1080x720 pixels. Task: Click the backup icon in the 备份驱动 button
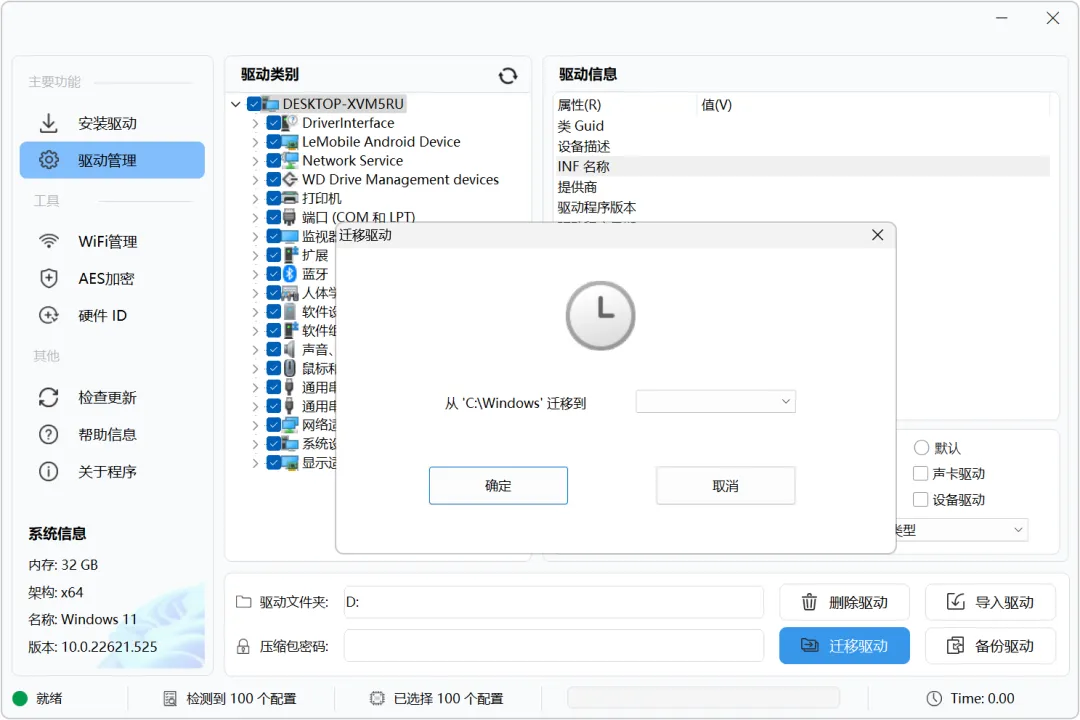955,646
